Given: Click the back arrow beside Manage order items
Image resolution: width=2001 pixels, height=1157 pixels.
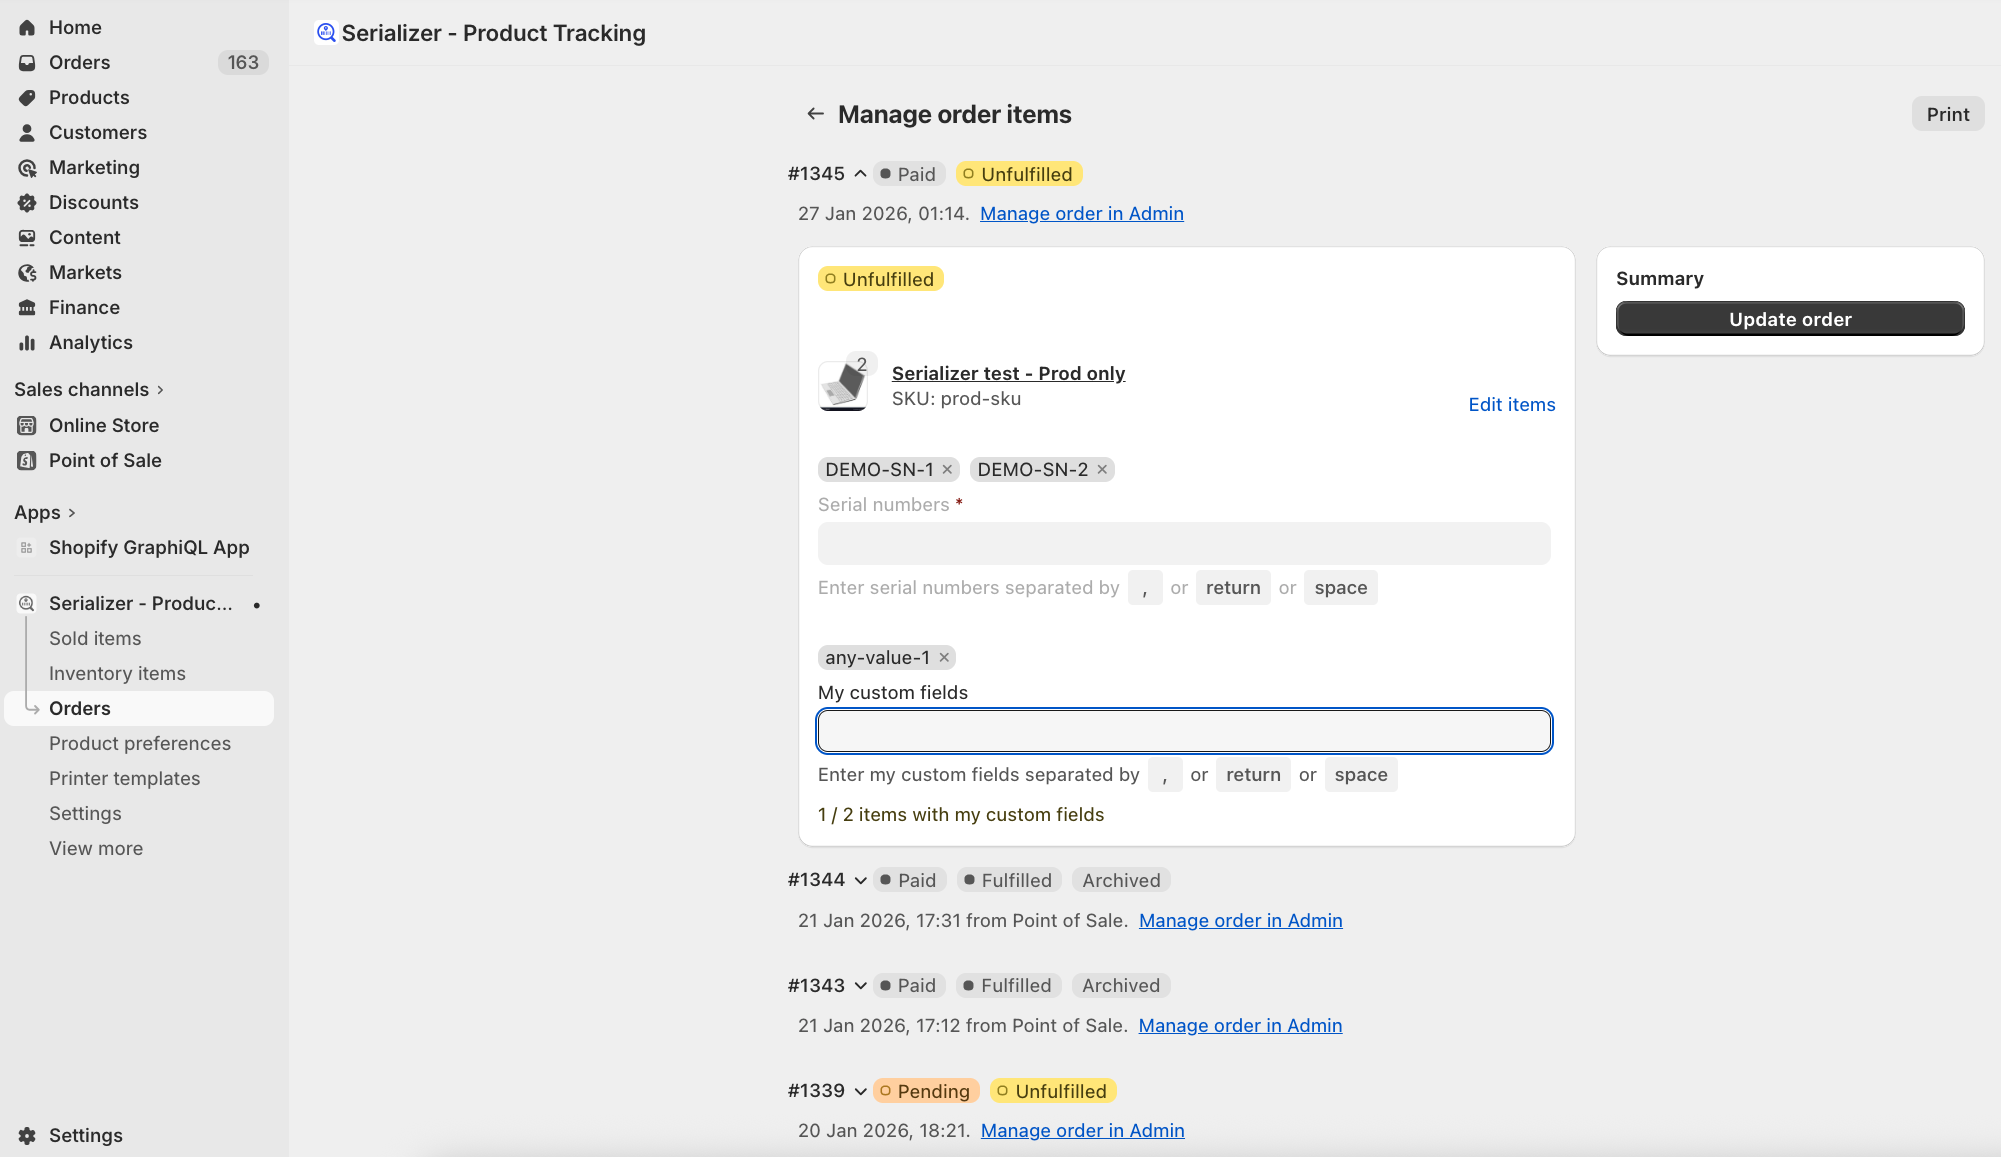Looking at the screenshot, I should click(x=815, y=114).
